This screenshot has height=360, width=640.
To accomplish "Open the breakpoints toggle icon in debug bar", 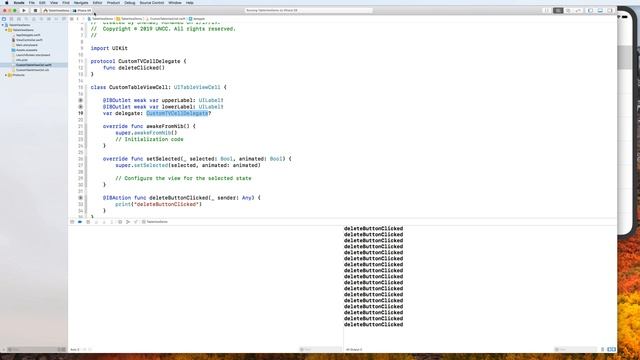I will click(80, 222).
